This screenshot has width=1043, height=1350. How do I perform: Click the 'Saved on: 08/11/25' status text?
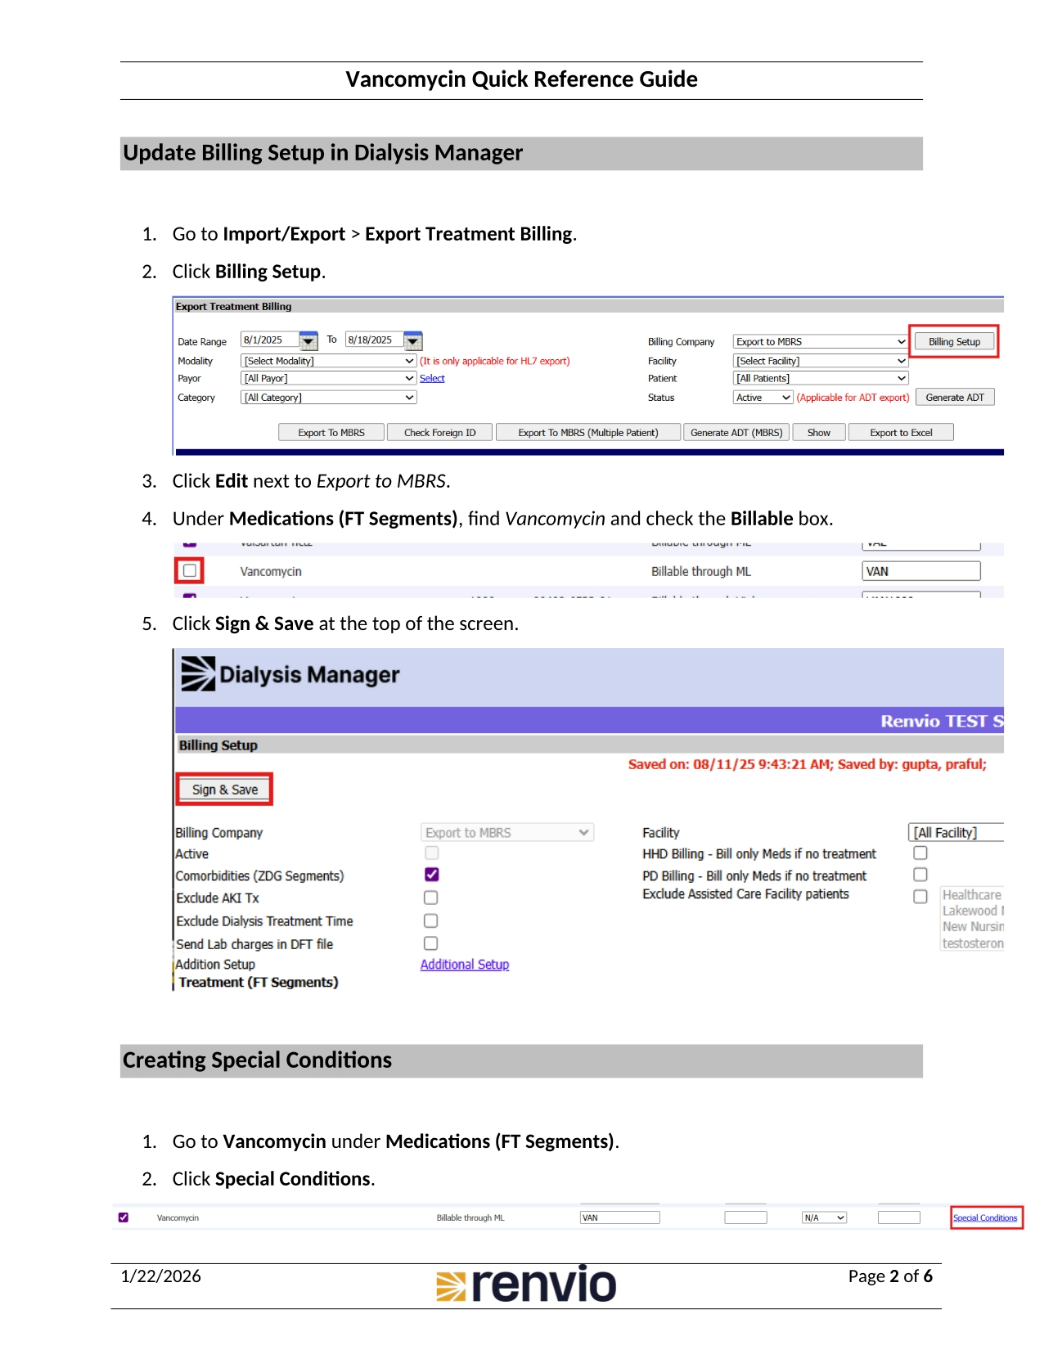coord(807,764)
